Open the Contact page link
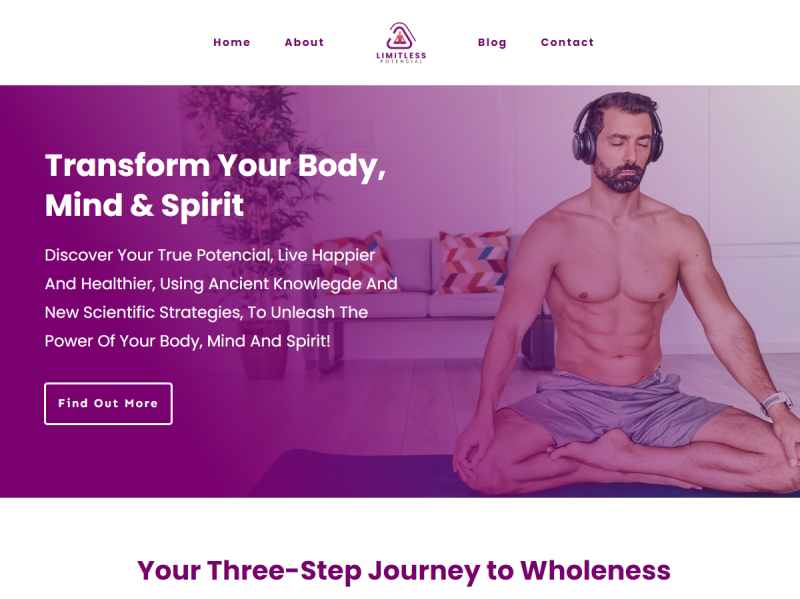This screenshot has height=599, width=800. pos(567,42)
